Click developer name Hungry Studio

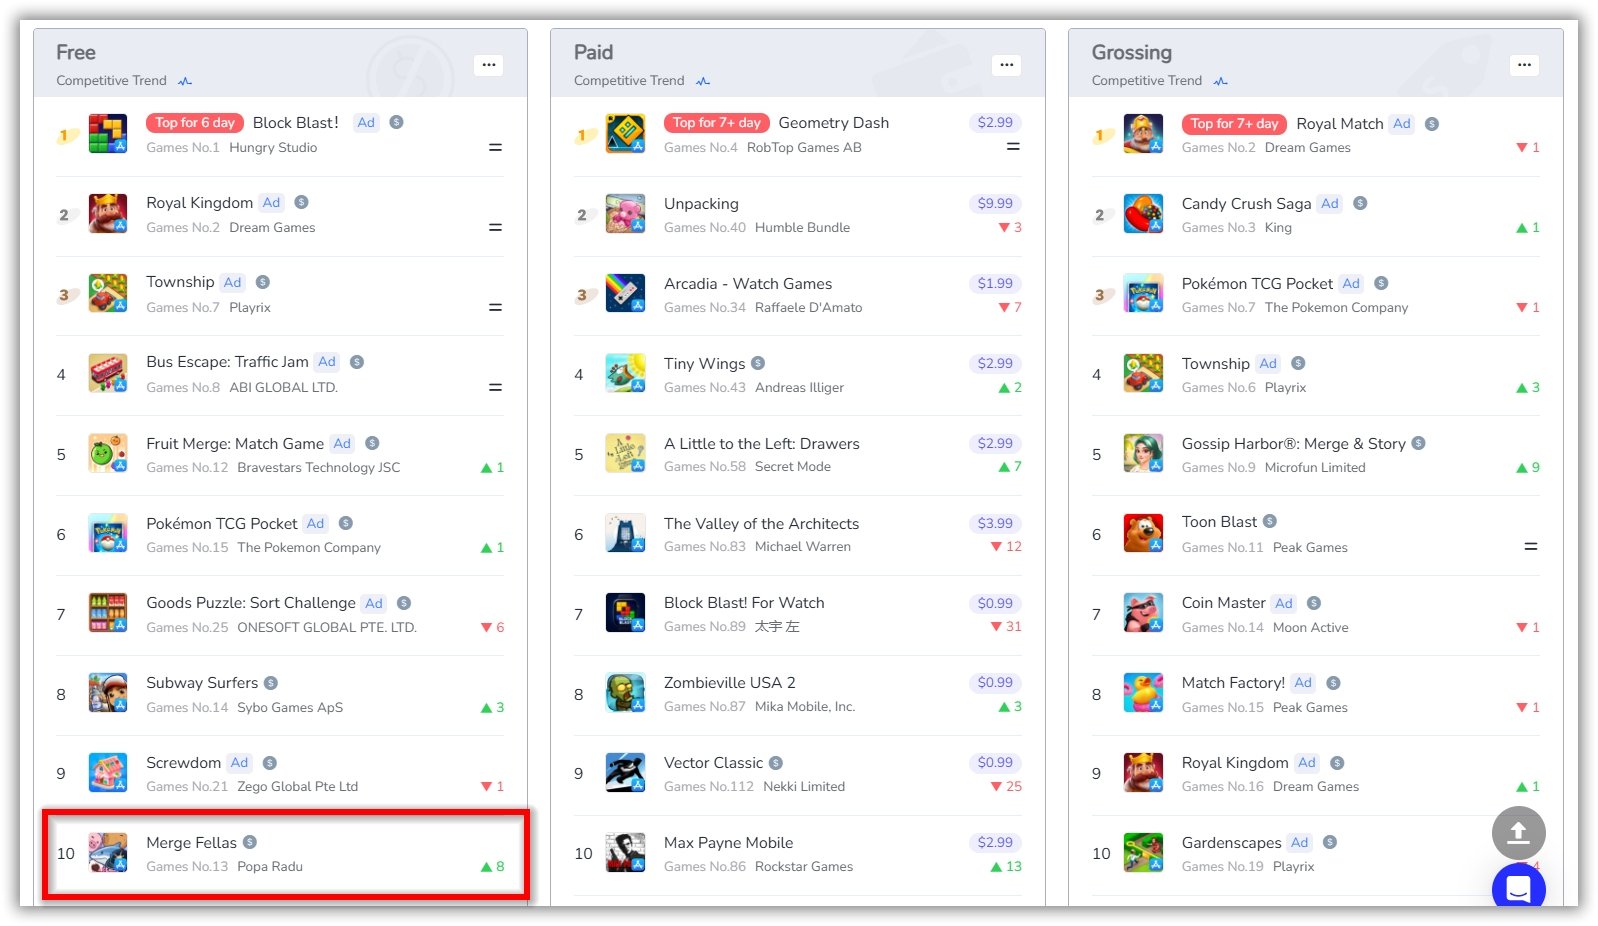click(273, 148)
